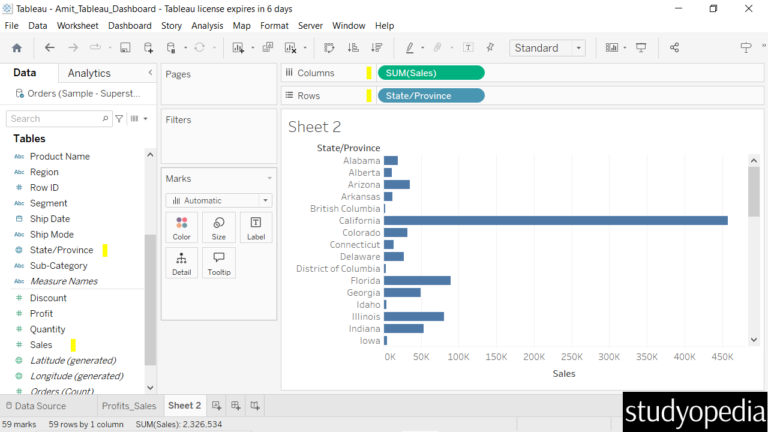This screenshot has width=768, height=432.
Task: Switch to the Profits_Sales sheet tab
Action: 129,406
